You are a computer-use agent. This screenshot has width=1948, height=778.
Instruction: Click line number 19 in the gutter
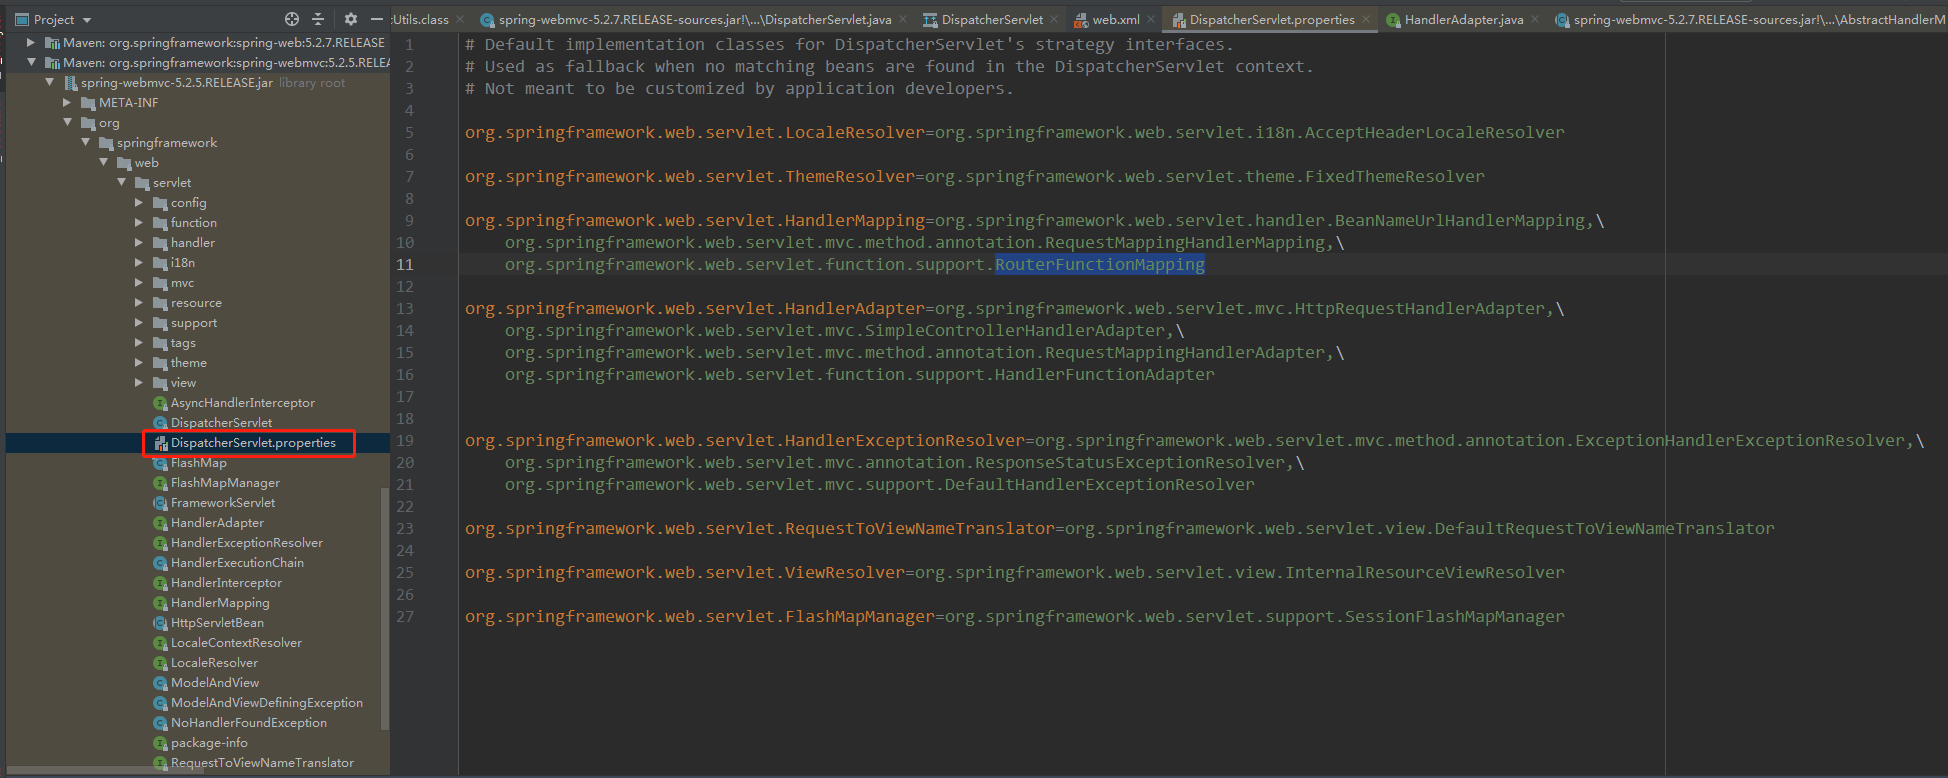(405, 440)
